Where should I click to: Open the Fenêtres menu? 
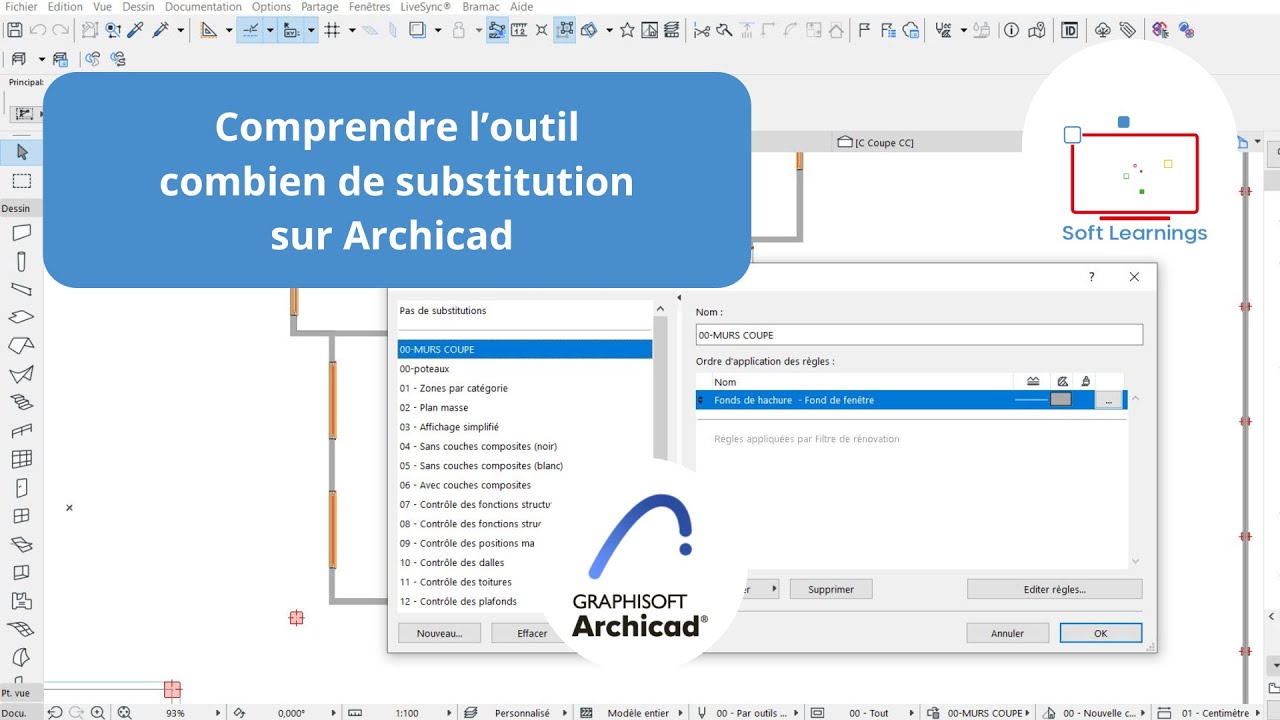click(369, 6)
